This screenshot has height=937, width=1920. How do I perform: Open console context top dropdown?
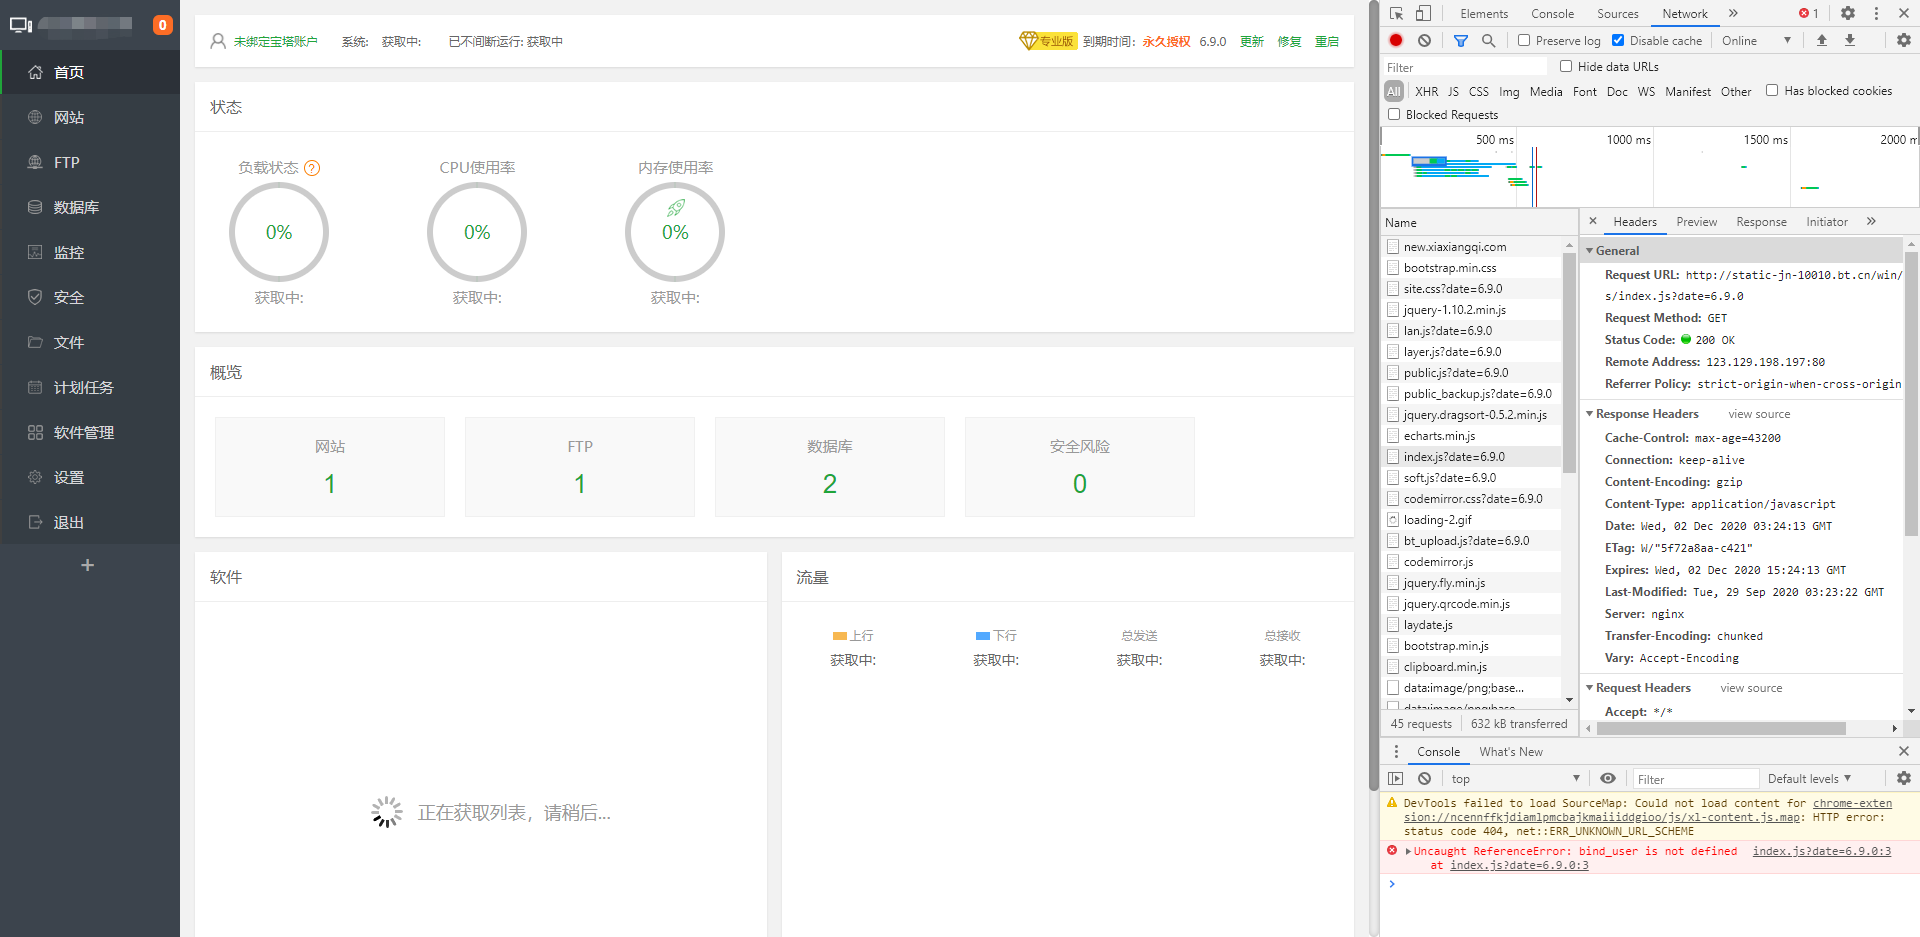point(1515,778)
